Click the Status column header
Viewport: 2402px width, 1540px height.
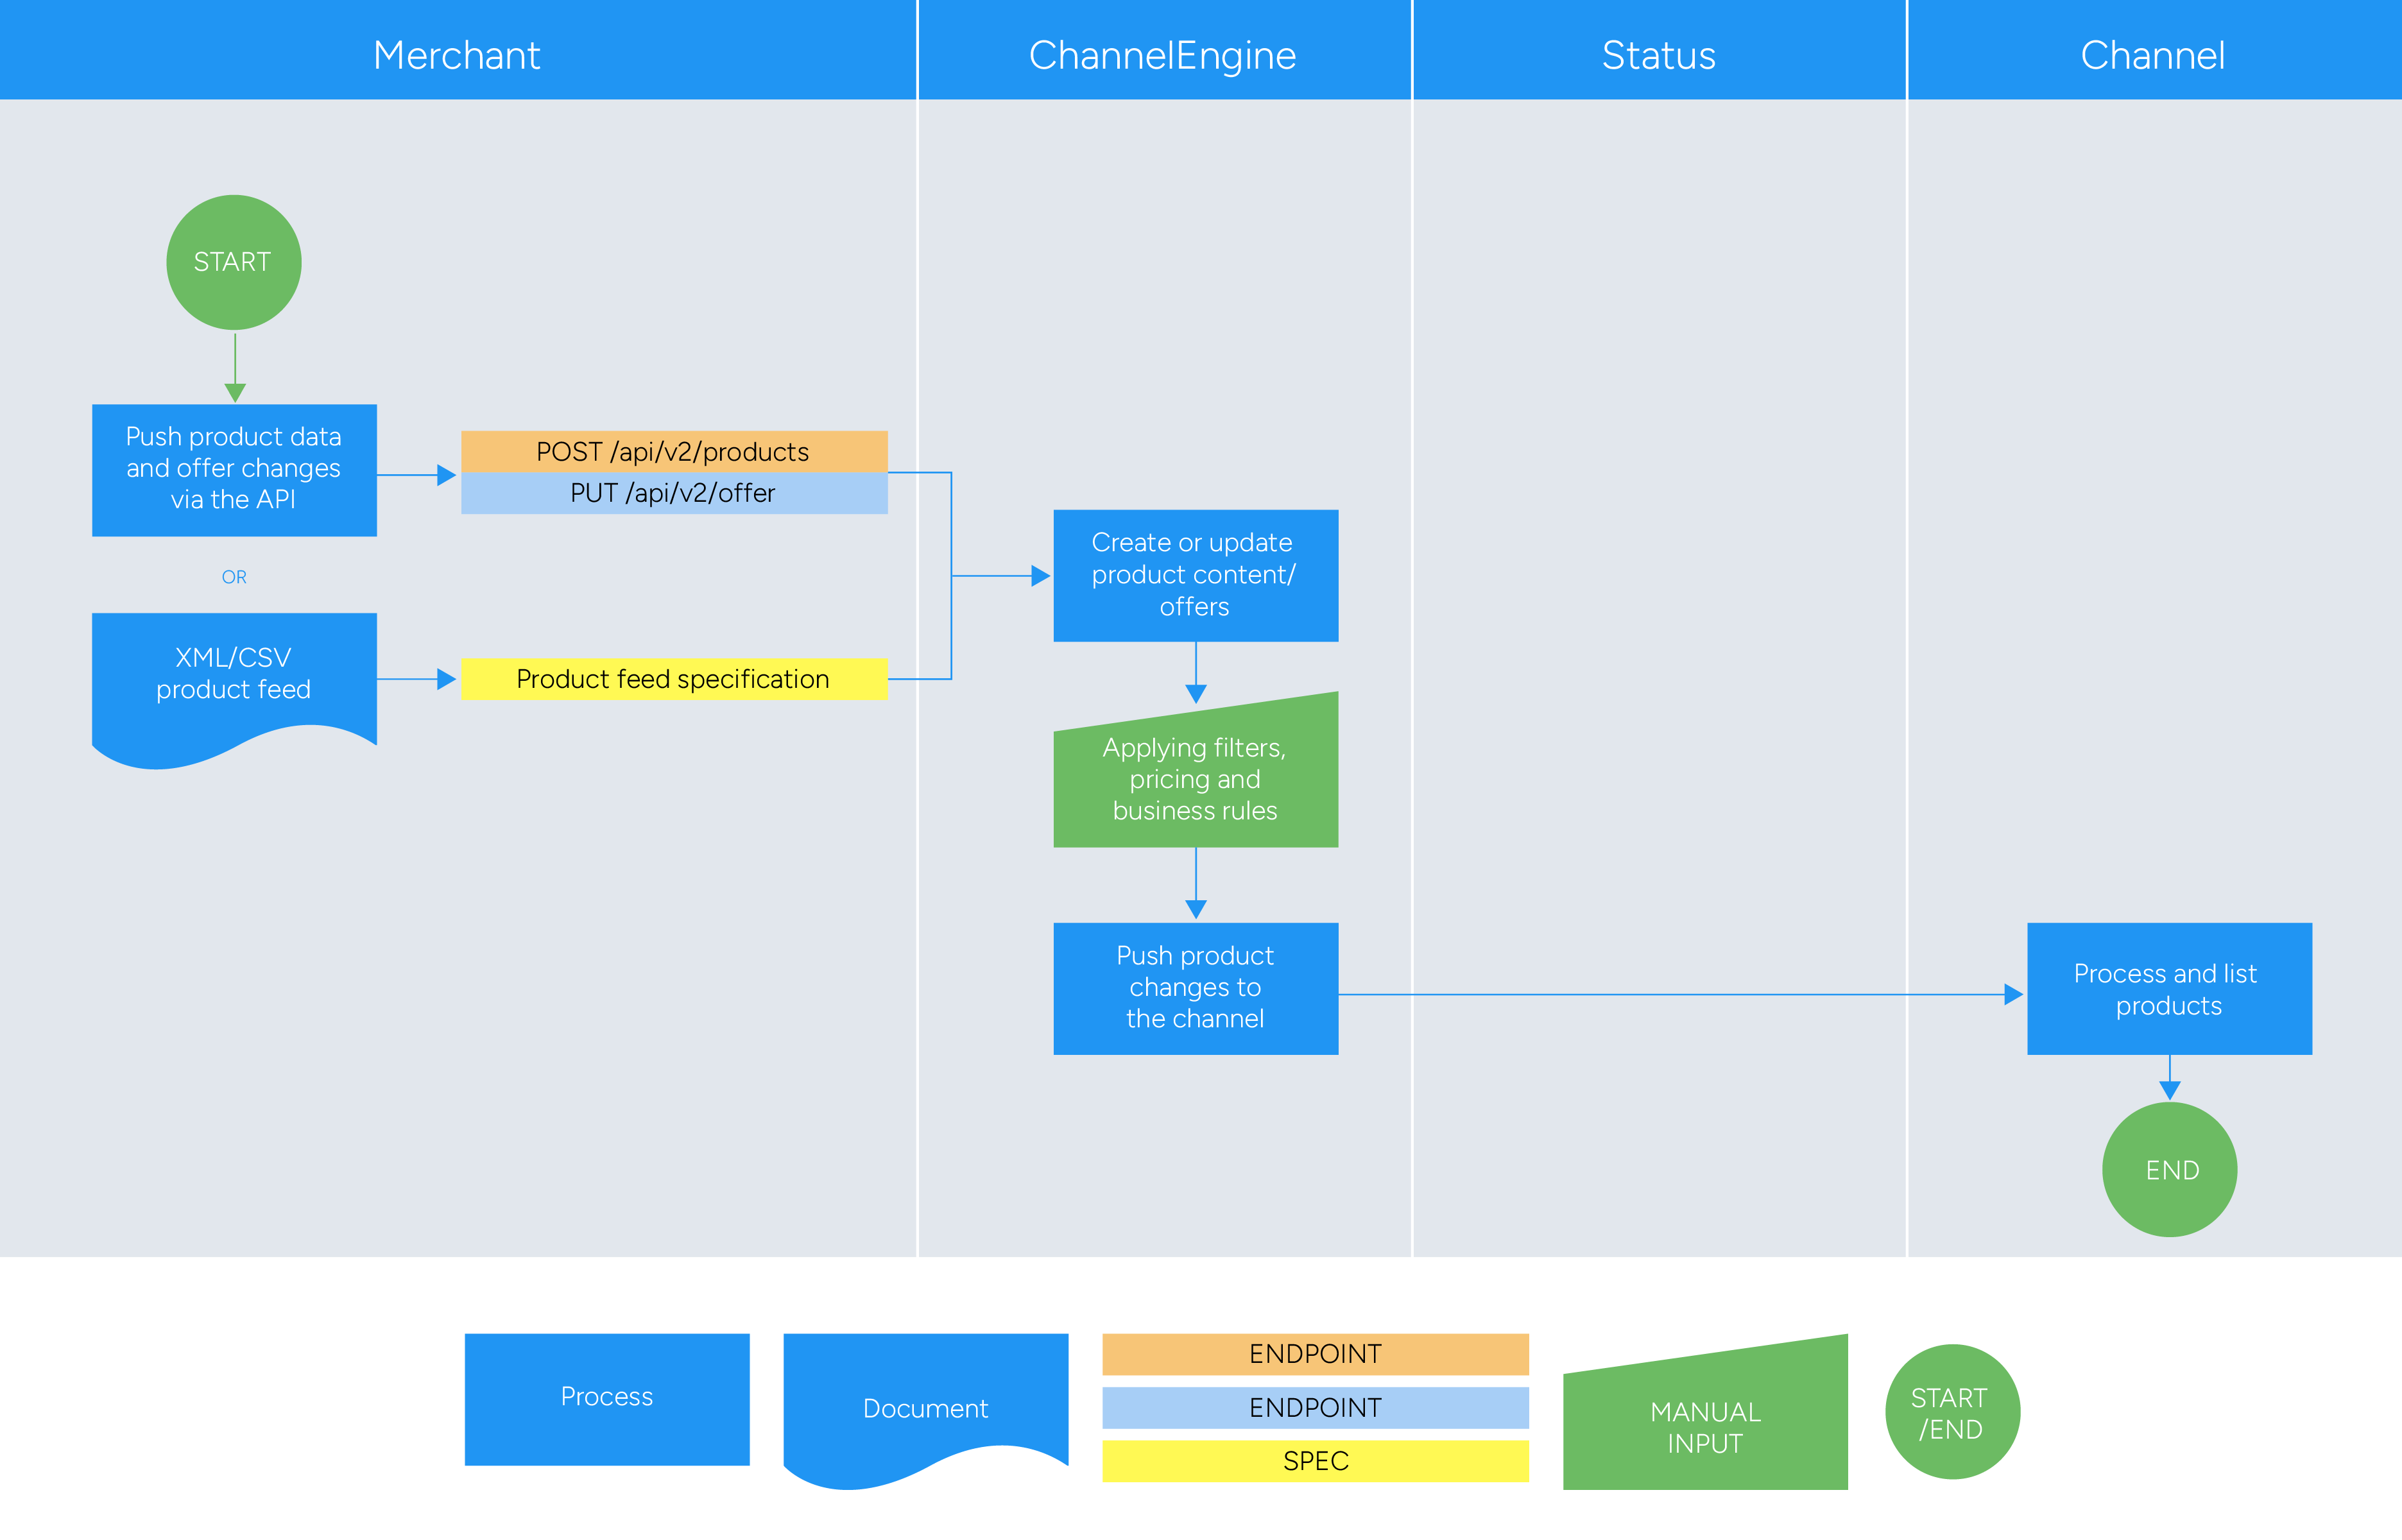[x=1659, y=54]
